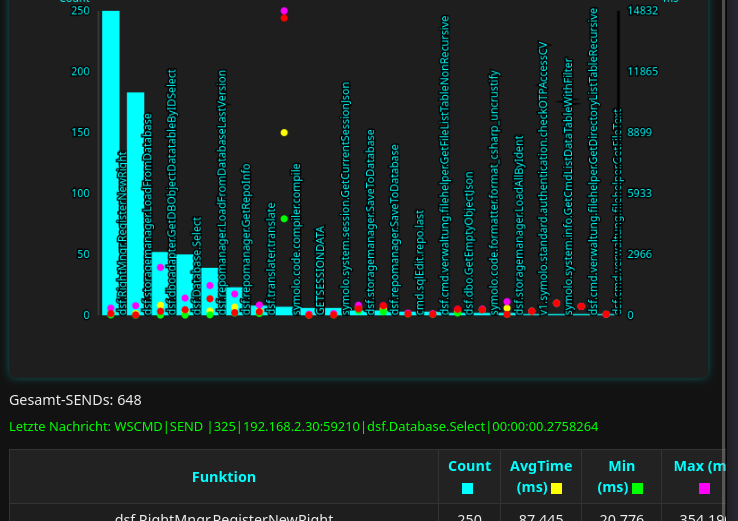Viewport: 738px width, 521px height.
Task: Click yellow average point for compiler.compile
Action: click(x=284, y=133)
